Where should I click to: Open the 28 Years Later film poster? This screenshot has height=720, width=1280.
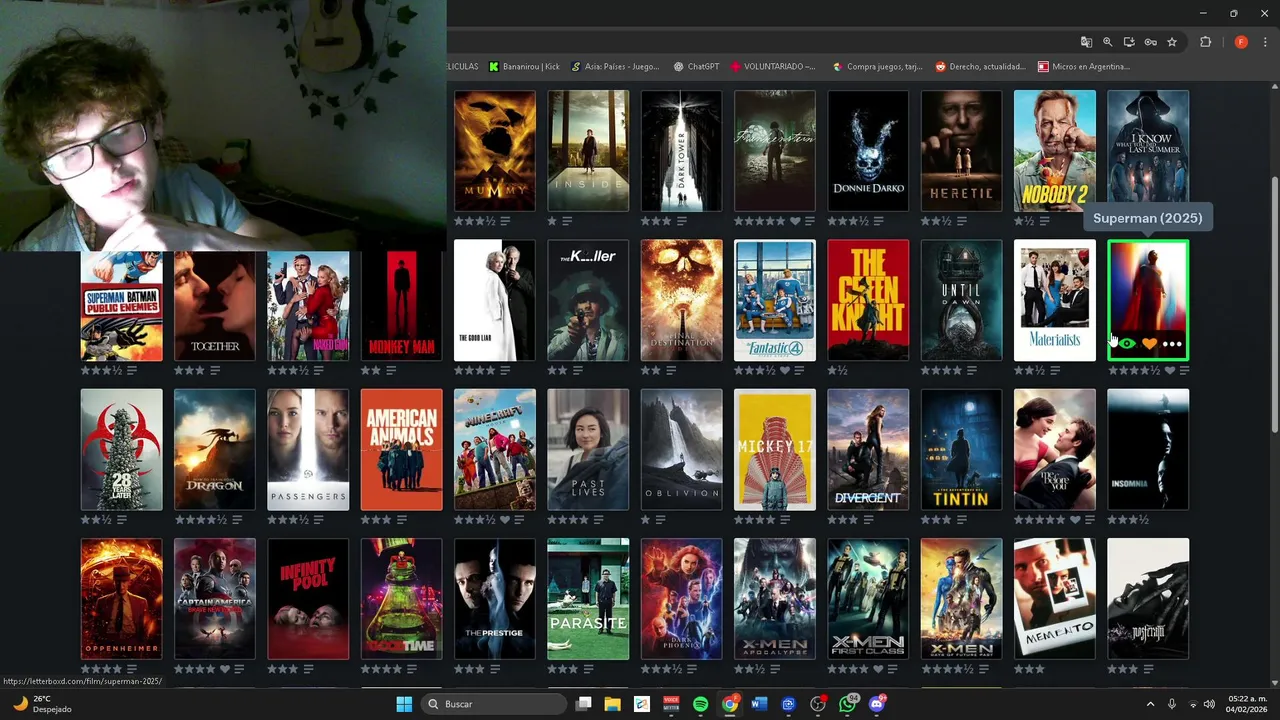[x=121, y=450]
